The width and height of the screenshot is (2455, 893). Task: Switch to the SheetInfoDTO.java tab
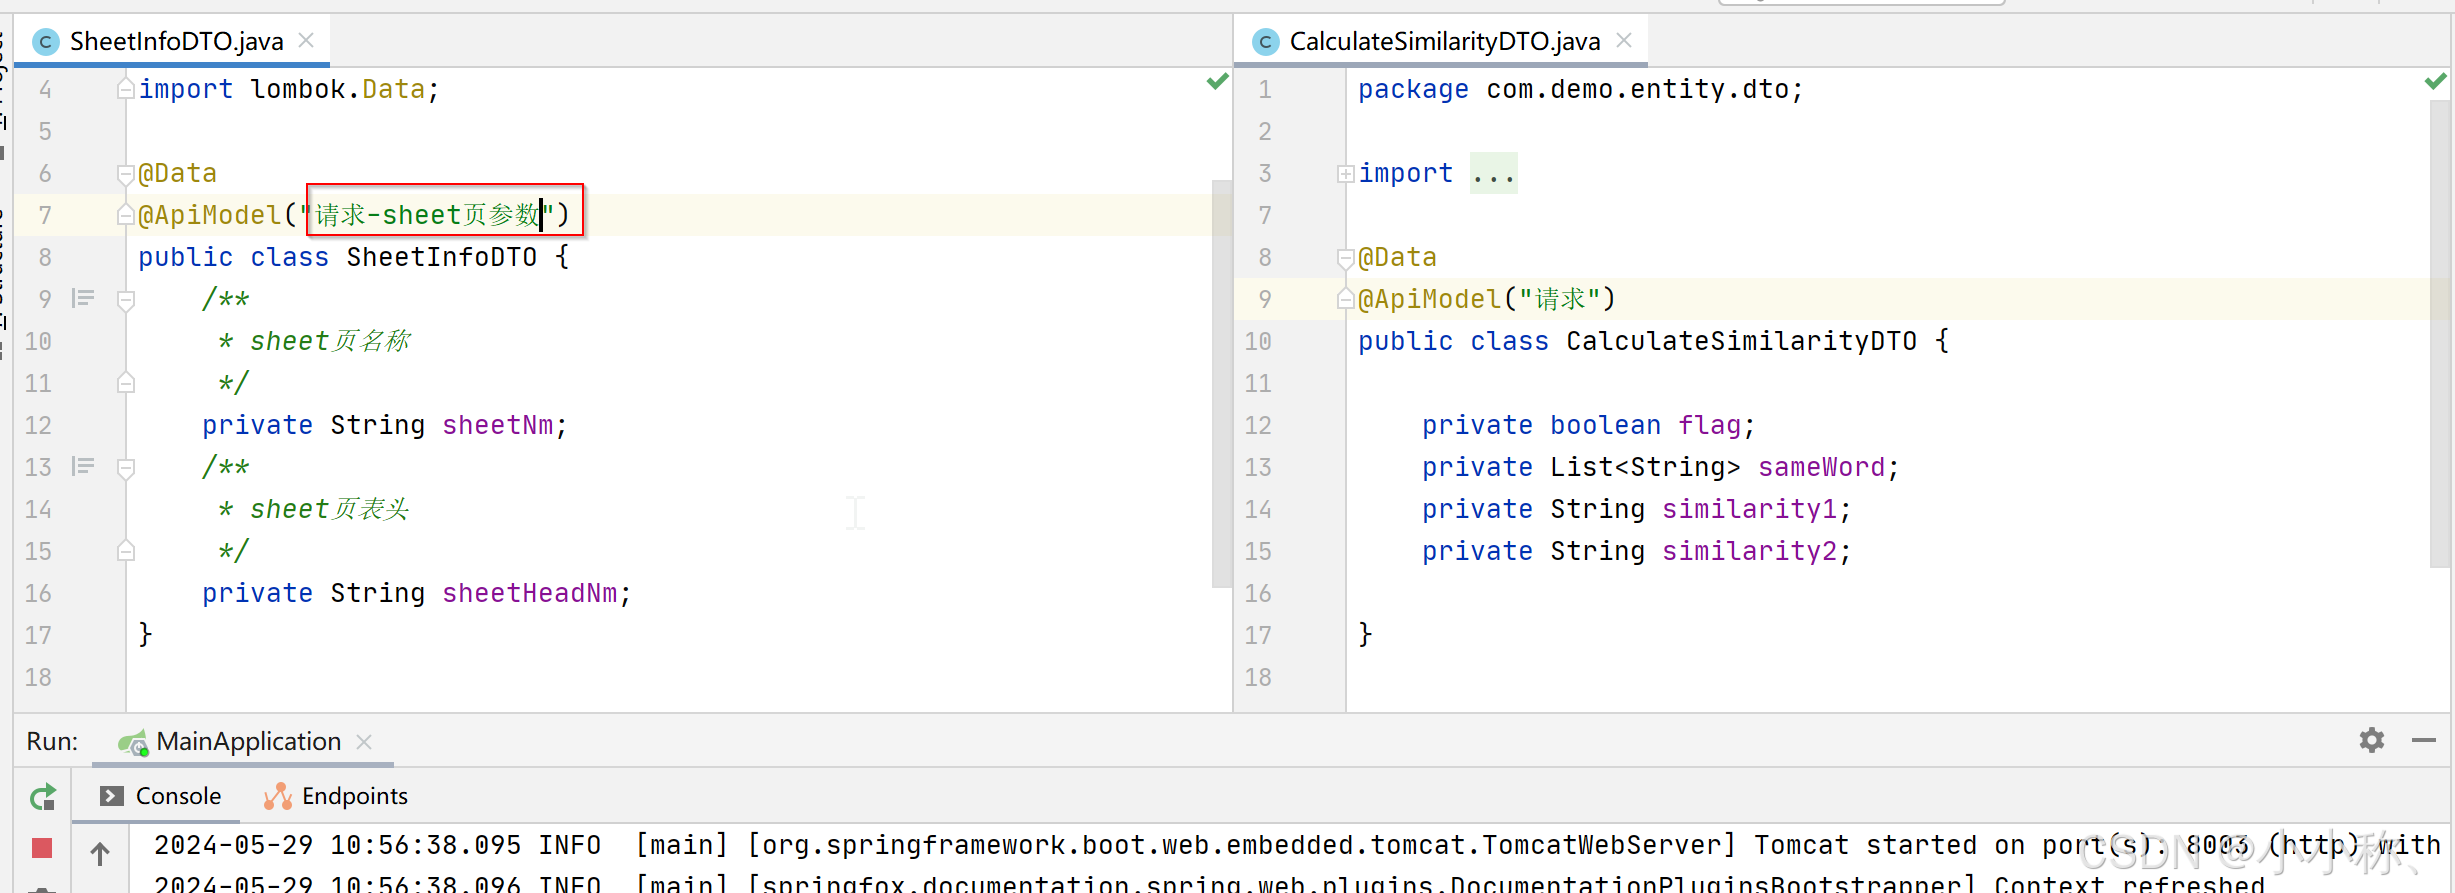coord(176,41)
